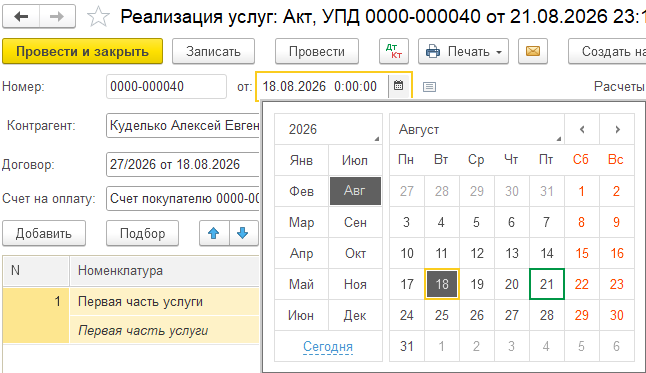Select month Июл
646x373 pixels.
pos(355,160)
